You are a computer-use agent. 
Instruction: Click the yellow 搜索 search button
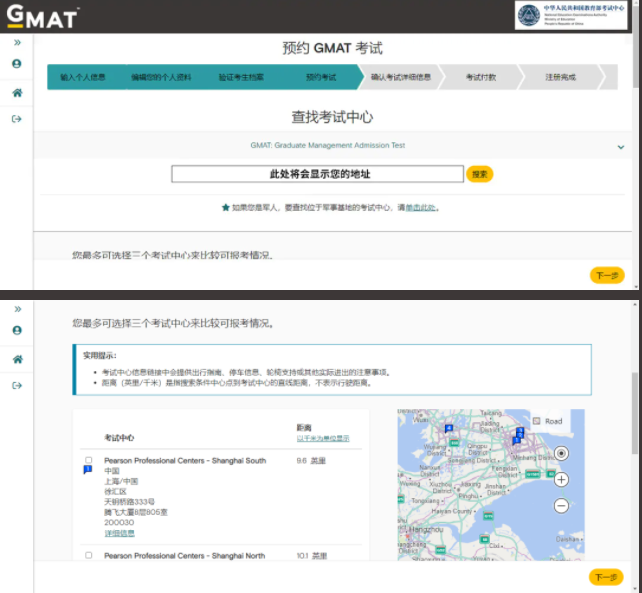pos(479,174)
